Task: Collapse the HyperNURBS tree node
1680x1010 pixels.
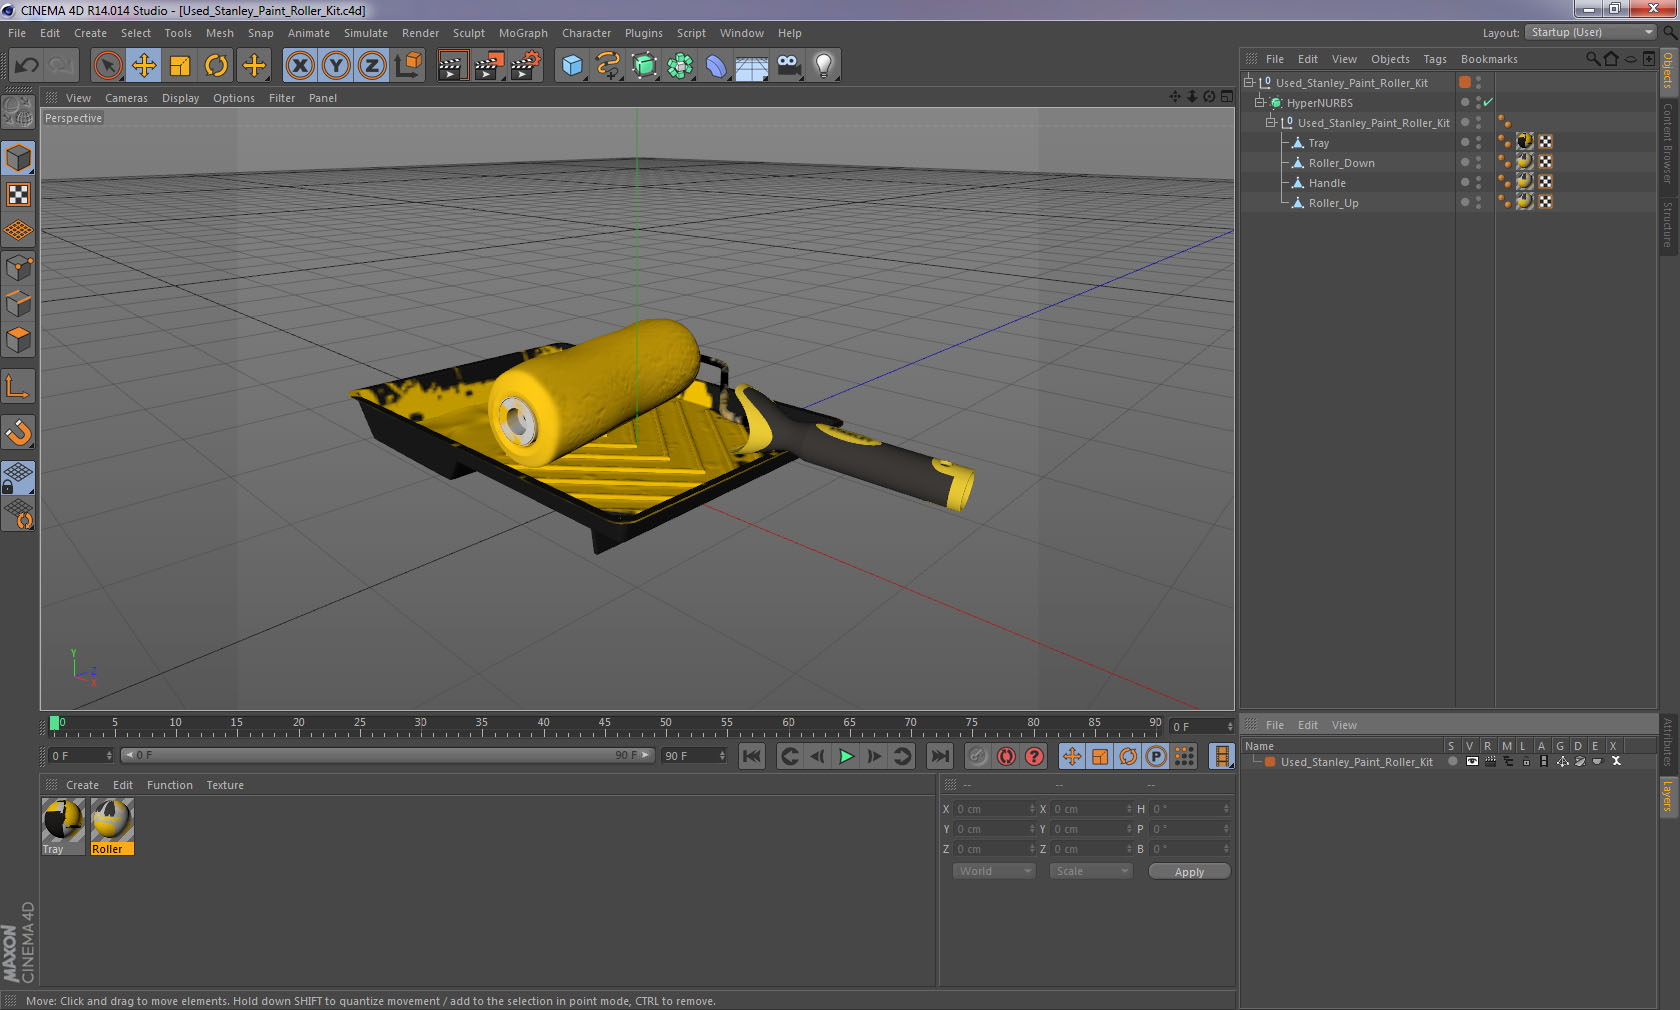Action: coord(1260,103)
